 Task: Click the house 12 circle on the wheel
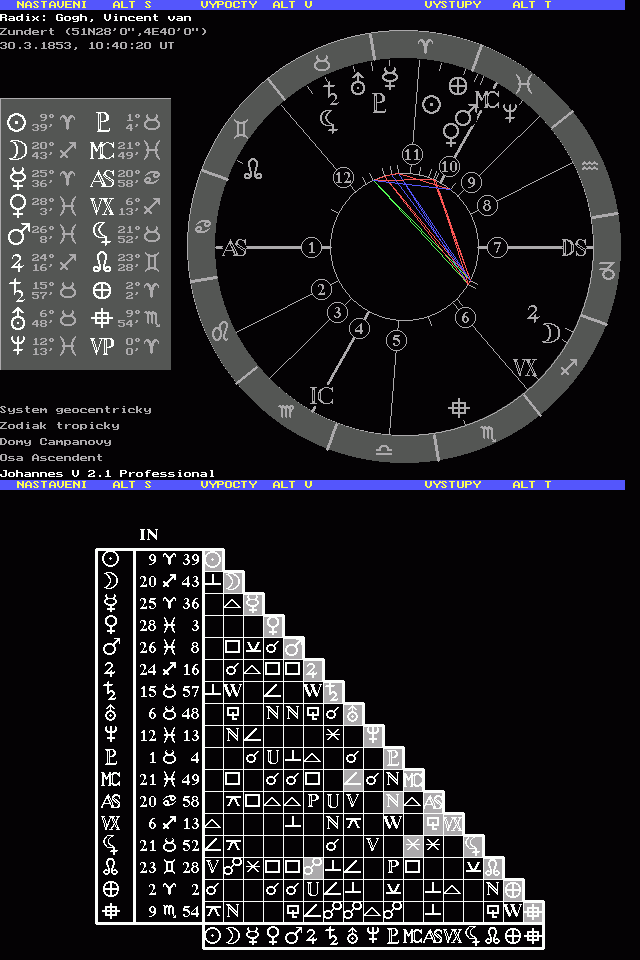[x=344, y=177]
